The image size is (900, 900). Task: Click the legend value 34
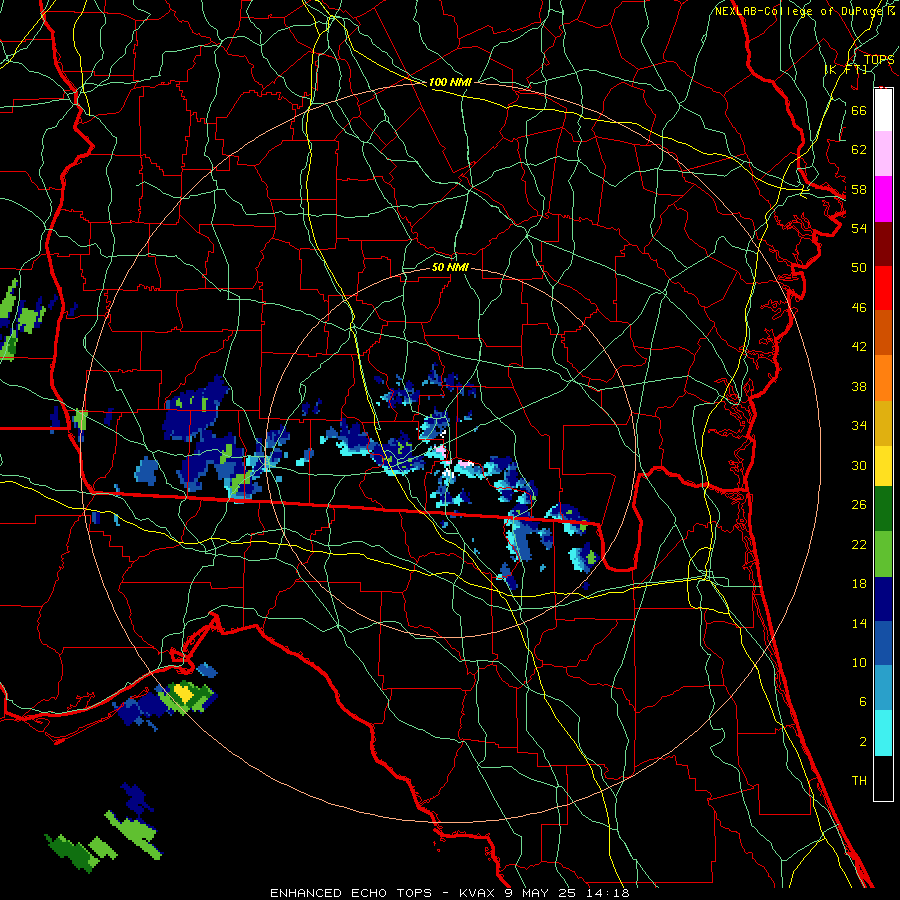[x=859, y=426]
